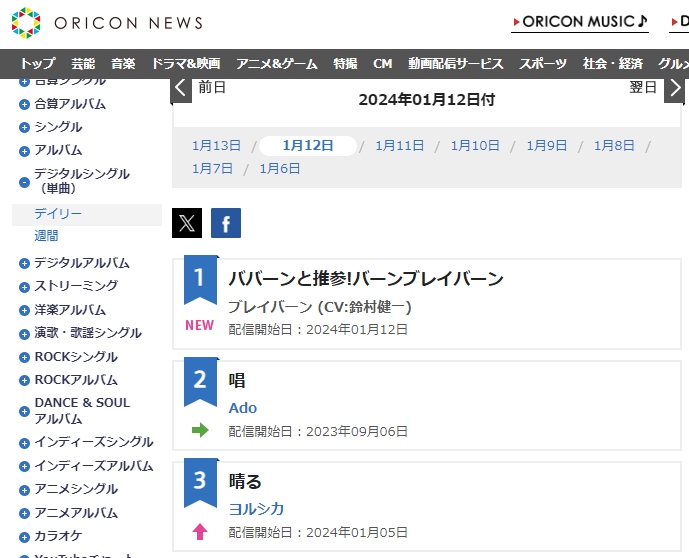Click the song title 唱
Viewport: 689px width, 558px height.
click(237, 380)
